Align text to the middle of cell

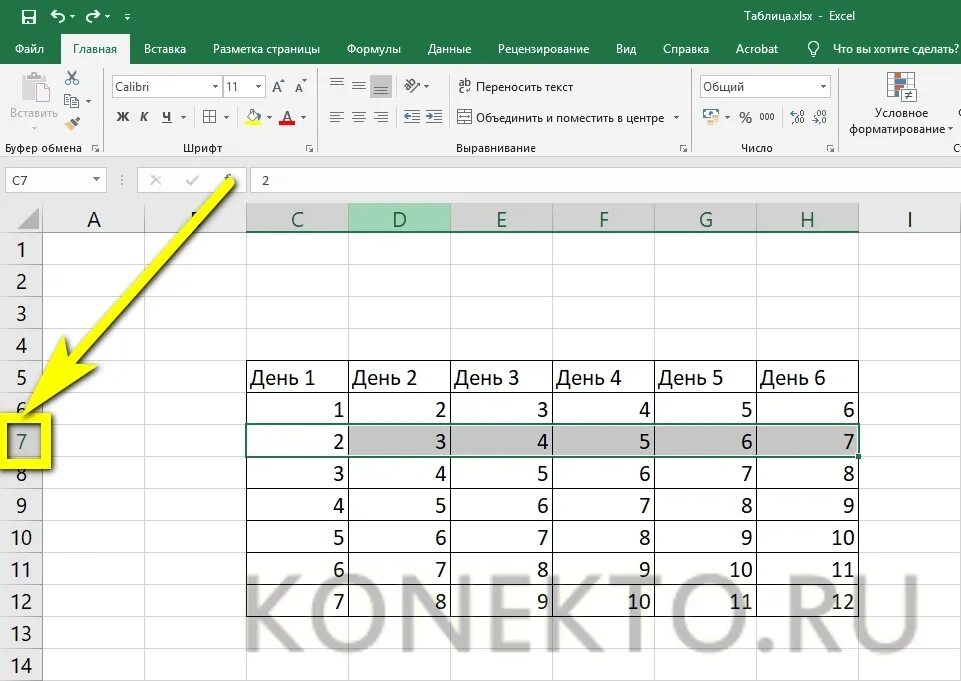pos(359,85)
